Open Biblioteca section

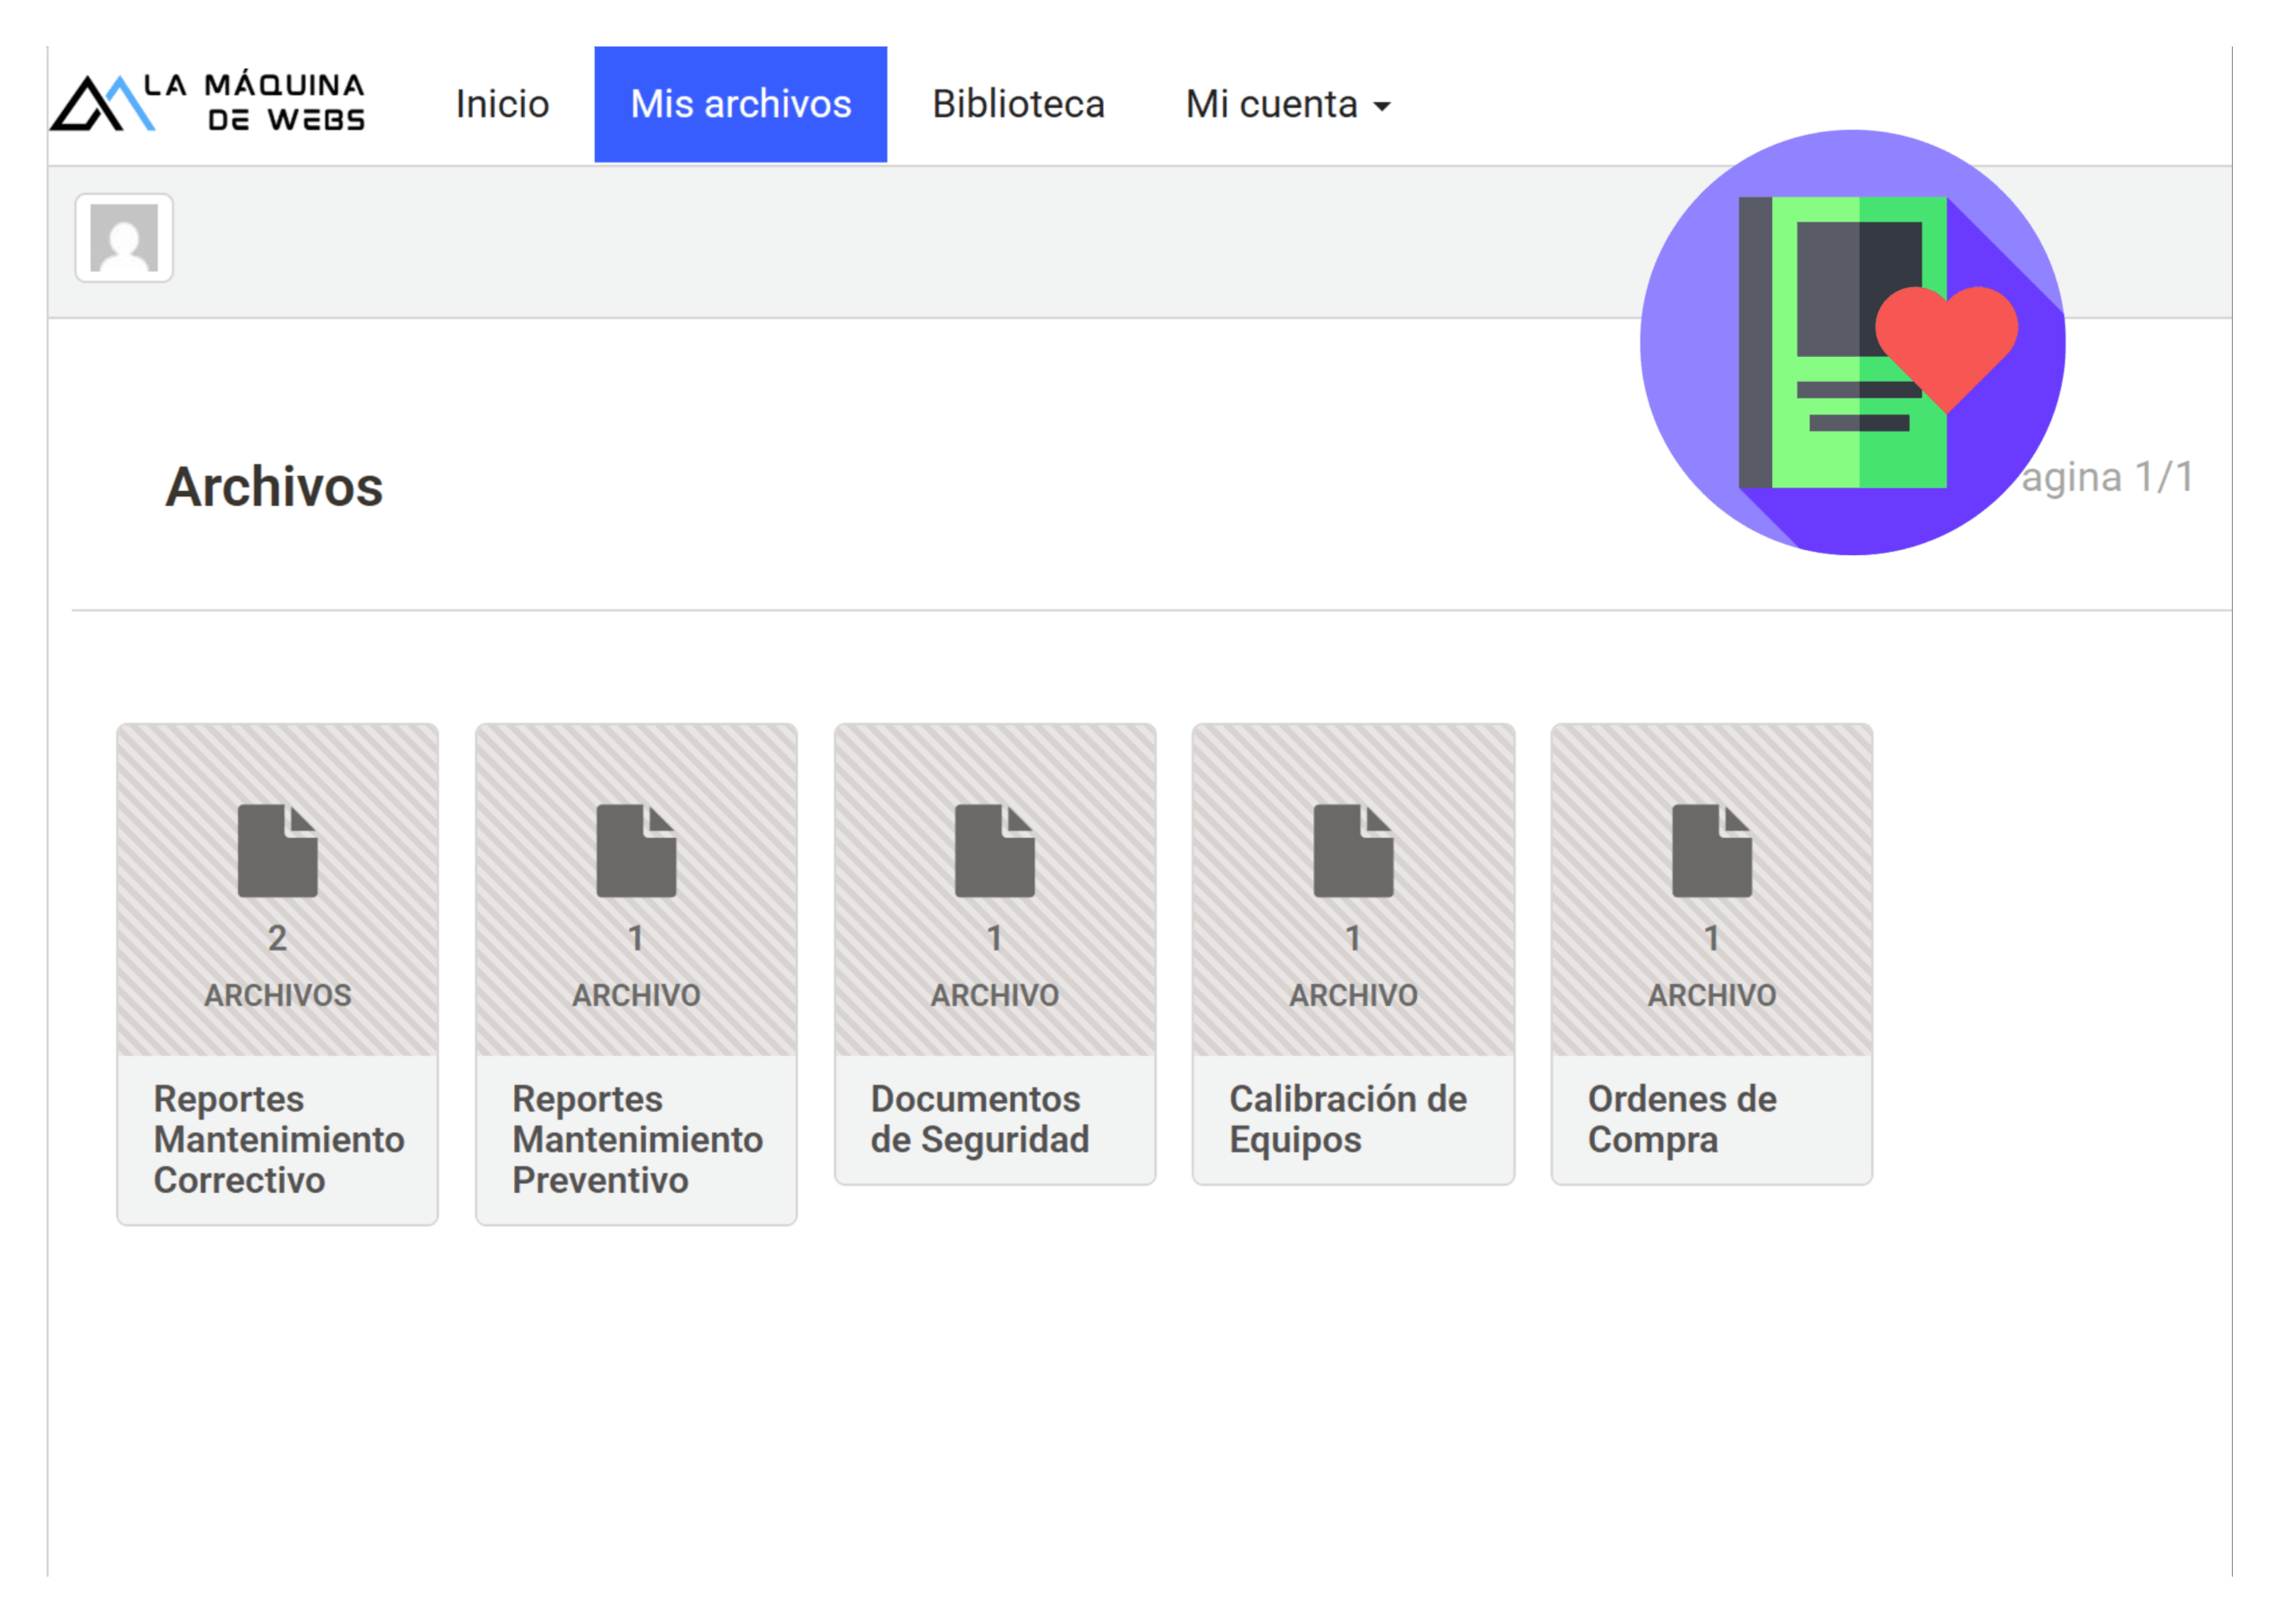pyautogui.click(x=1018, y=104)
